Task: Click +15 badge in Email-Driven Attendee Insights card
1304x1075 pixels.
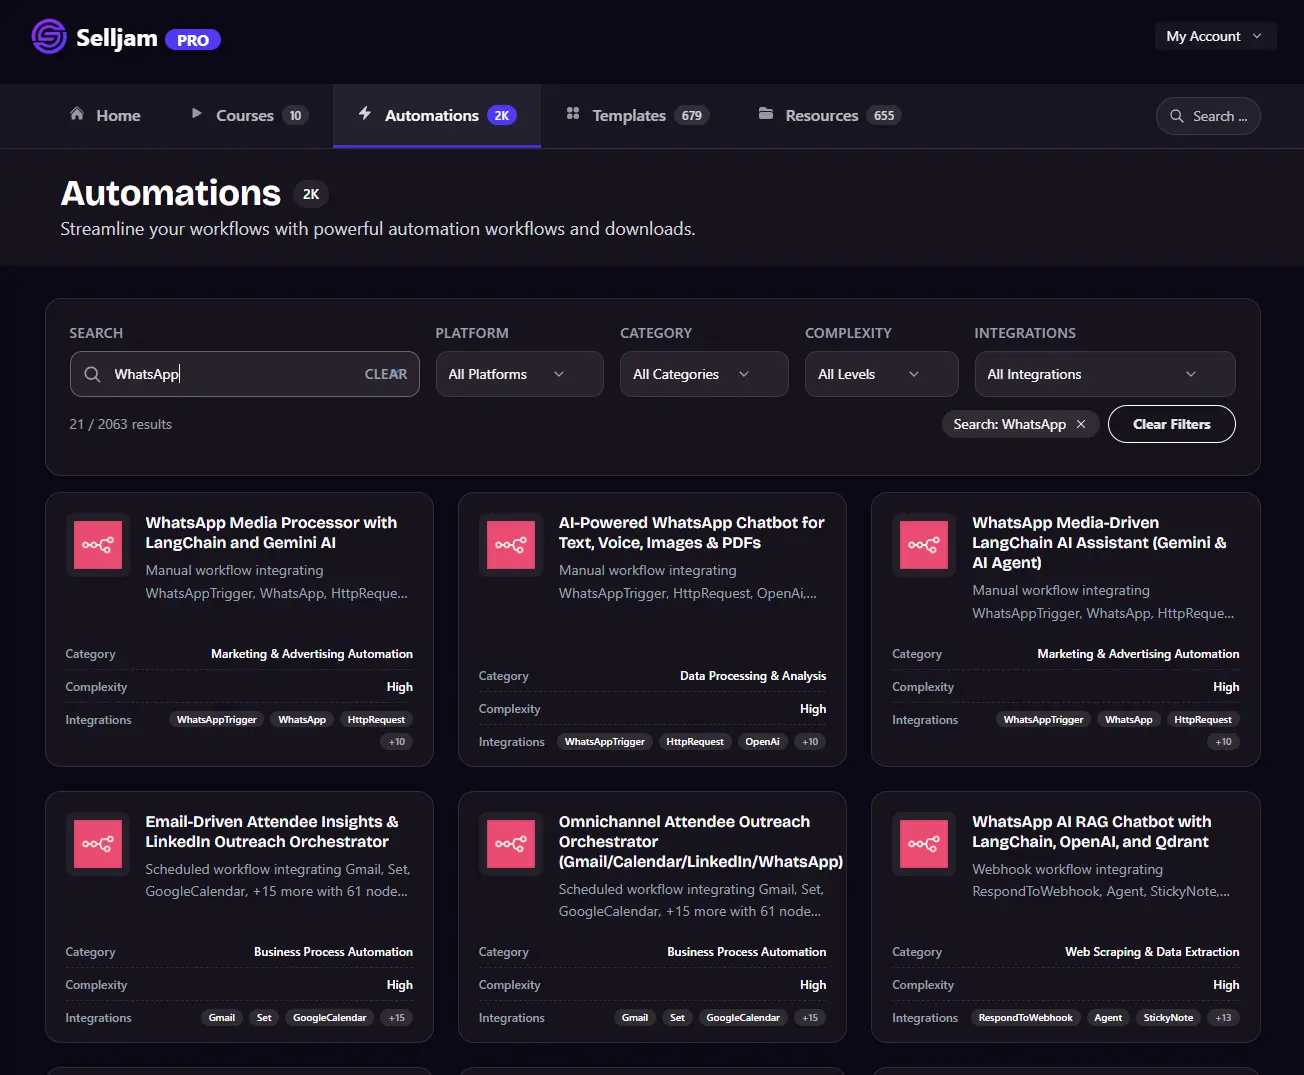Action: click(397, 1018)
